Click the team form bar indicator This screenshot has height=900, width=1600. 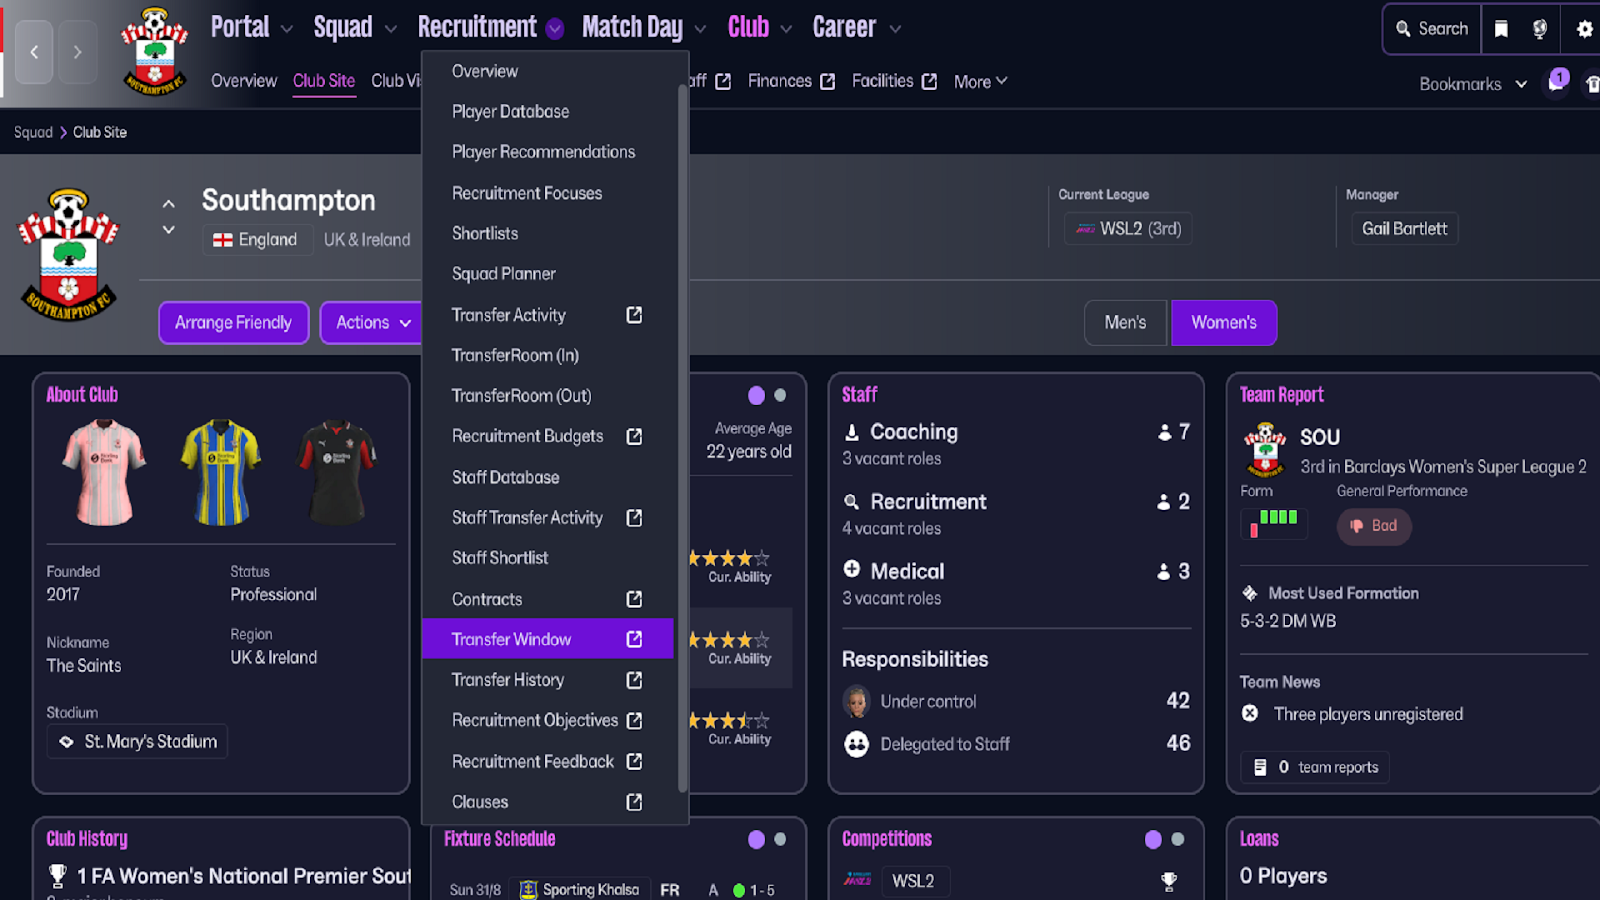(1273, 521)
